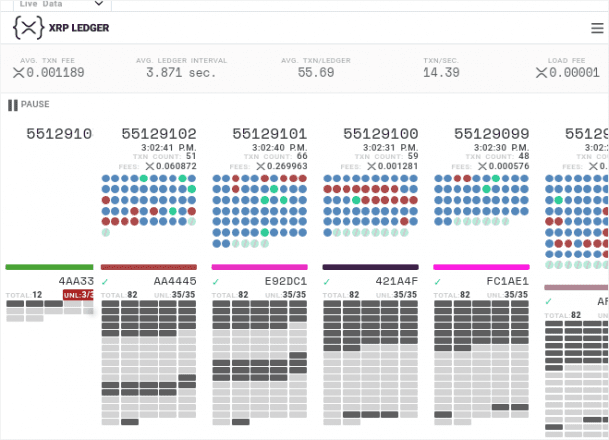
Task: Click the fees XRP icon for ledger 55129102
Action: (x=150, y=166)
